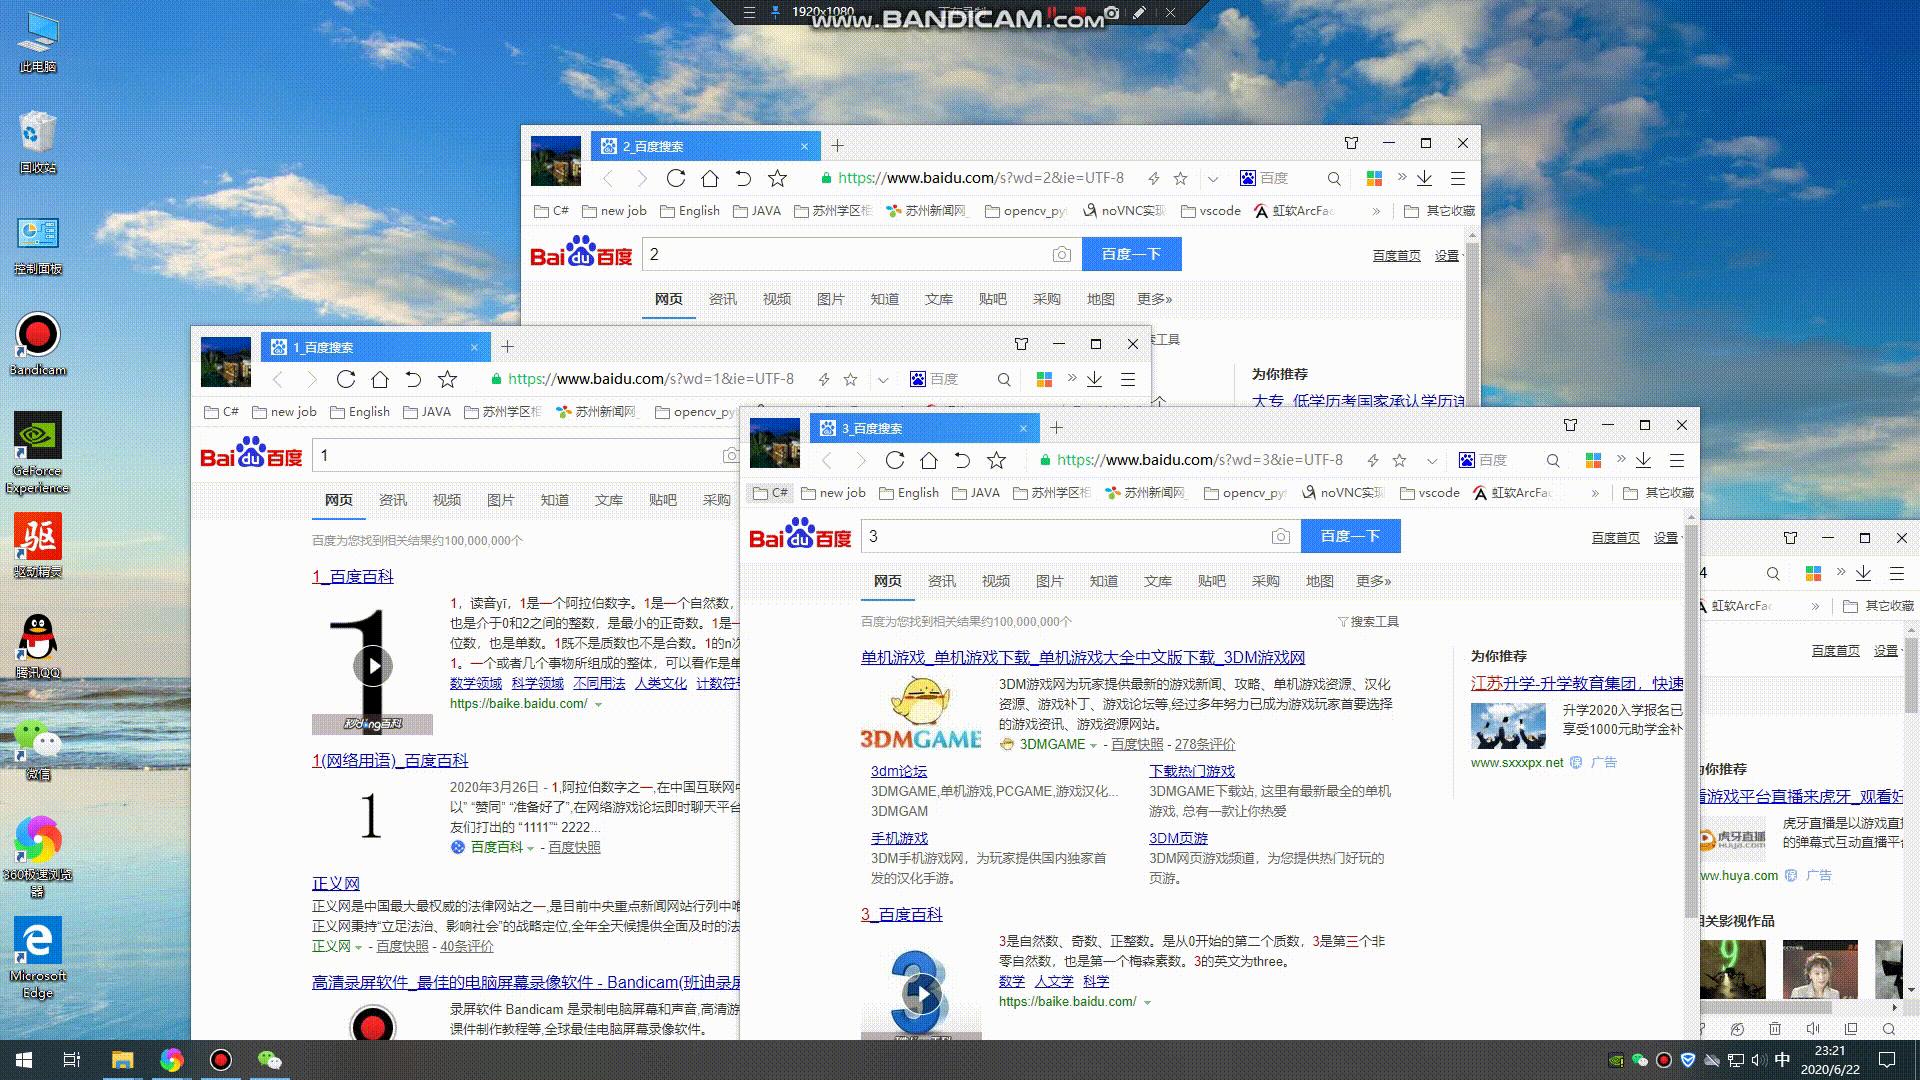This screenshot has height=1080, width=1920.
Task: Click back arrow in the 3_百度搜索 window
Action: 826,460
